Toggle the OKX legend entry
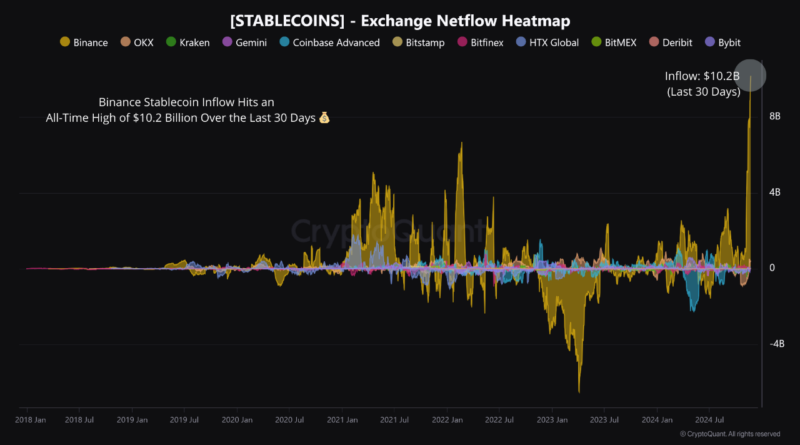Image resolution: width=800 pixels, height=445 pixels. point(126,43)
